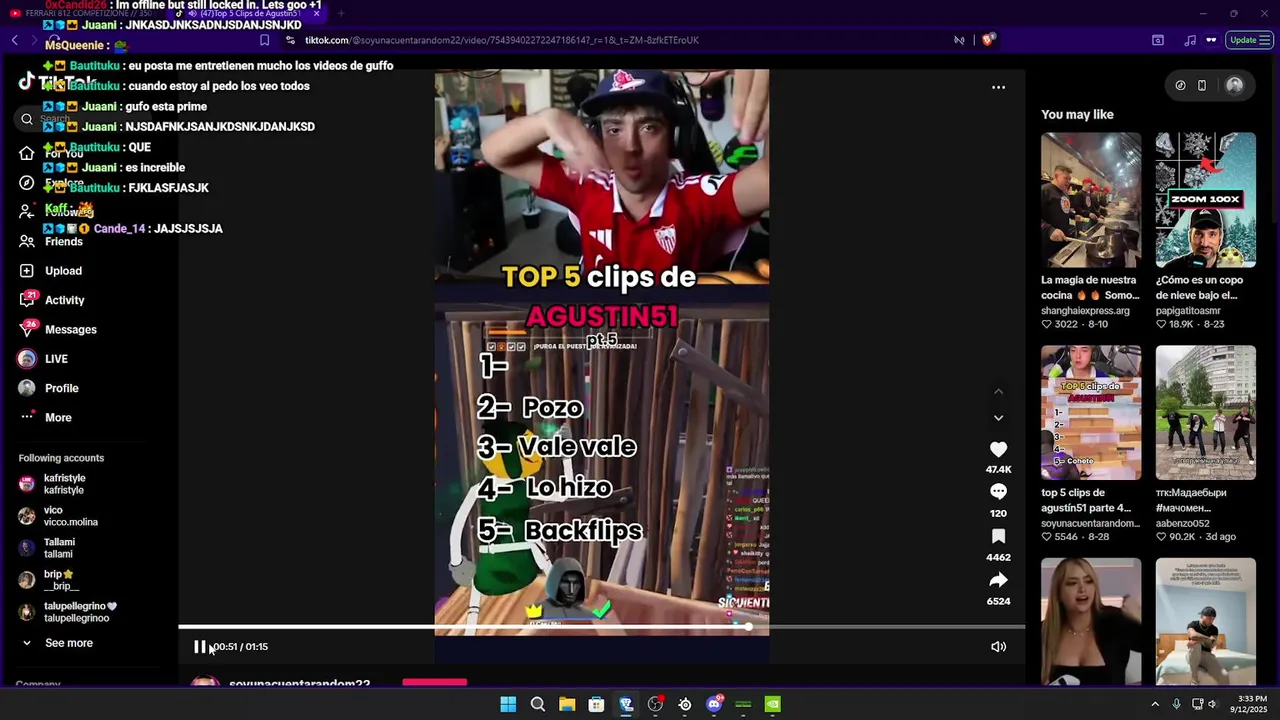Image resolution: width=1280 pixels, height=720 pixels.
Task: Click the Following accounts heading
Action: (61, 458)
